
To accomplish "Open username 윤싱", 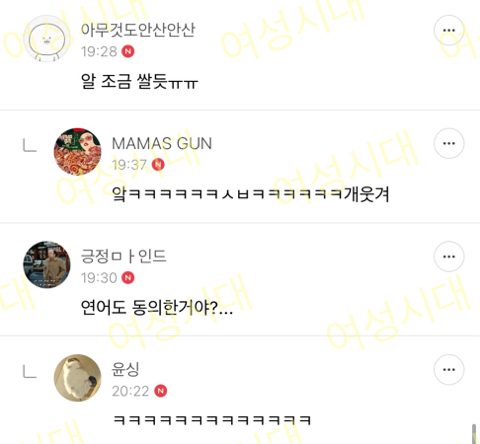I will pos(125,369).
